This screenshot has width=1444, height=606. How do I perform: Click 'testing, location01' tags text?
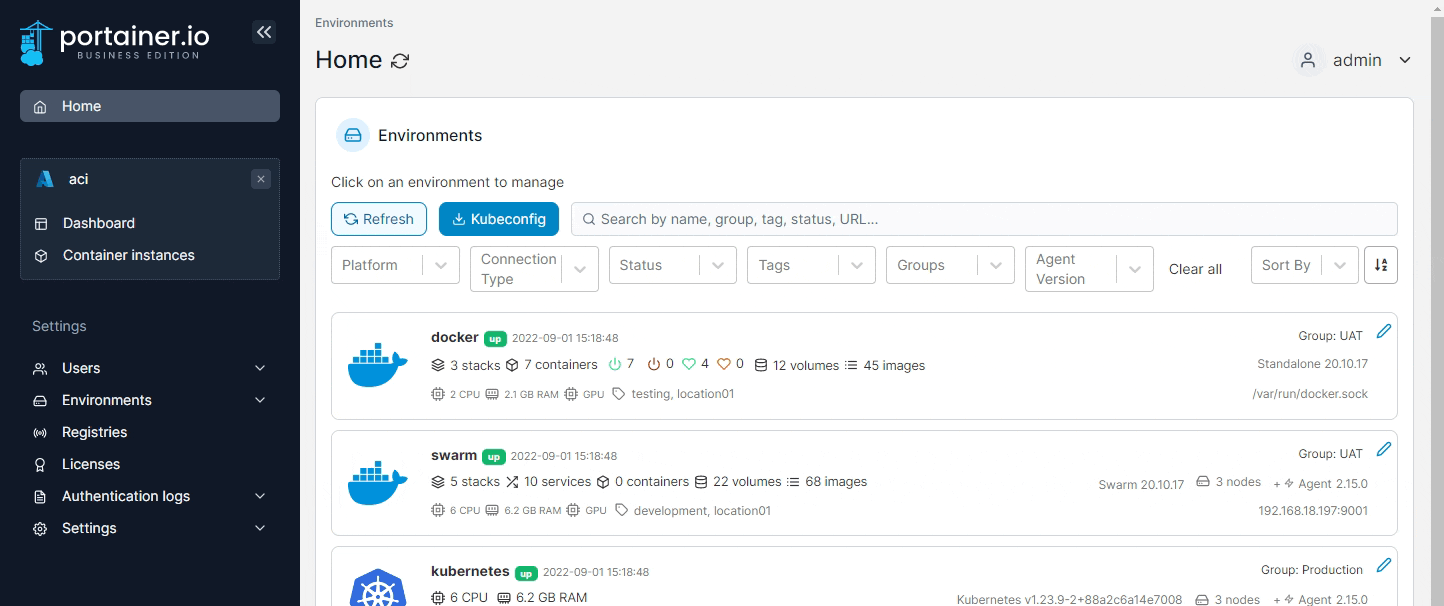(x=683, y=394)
